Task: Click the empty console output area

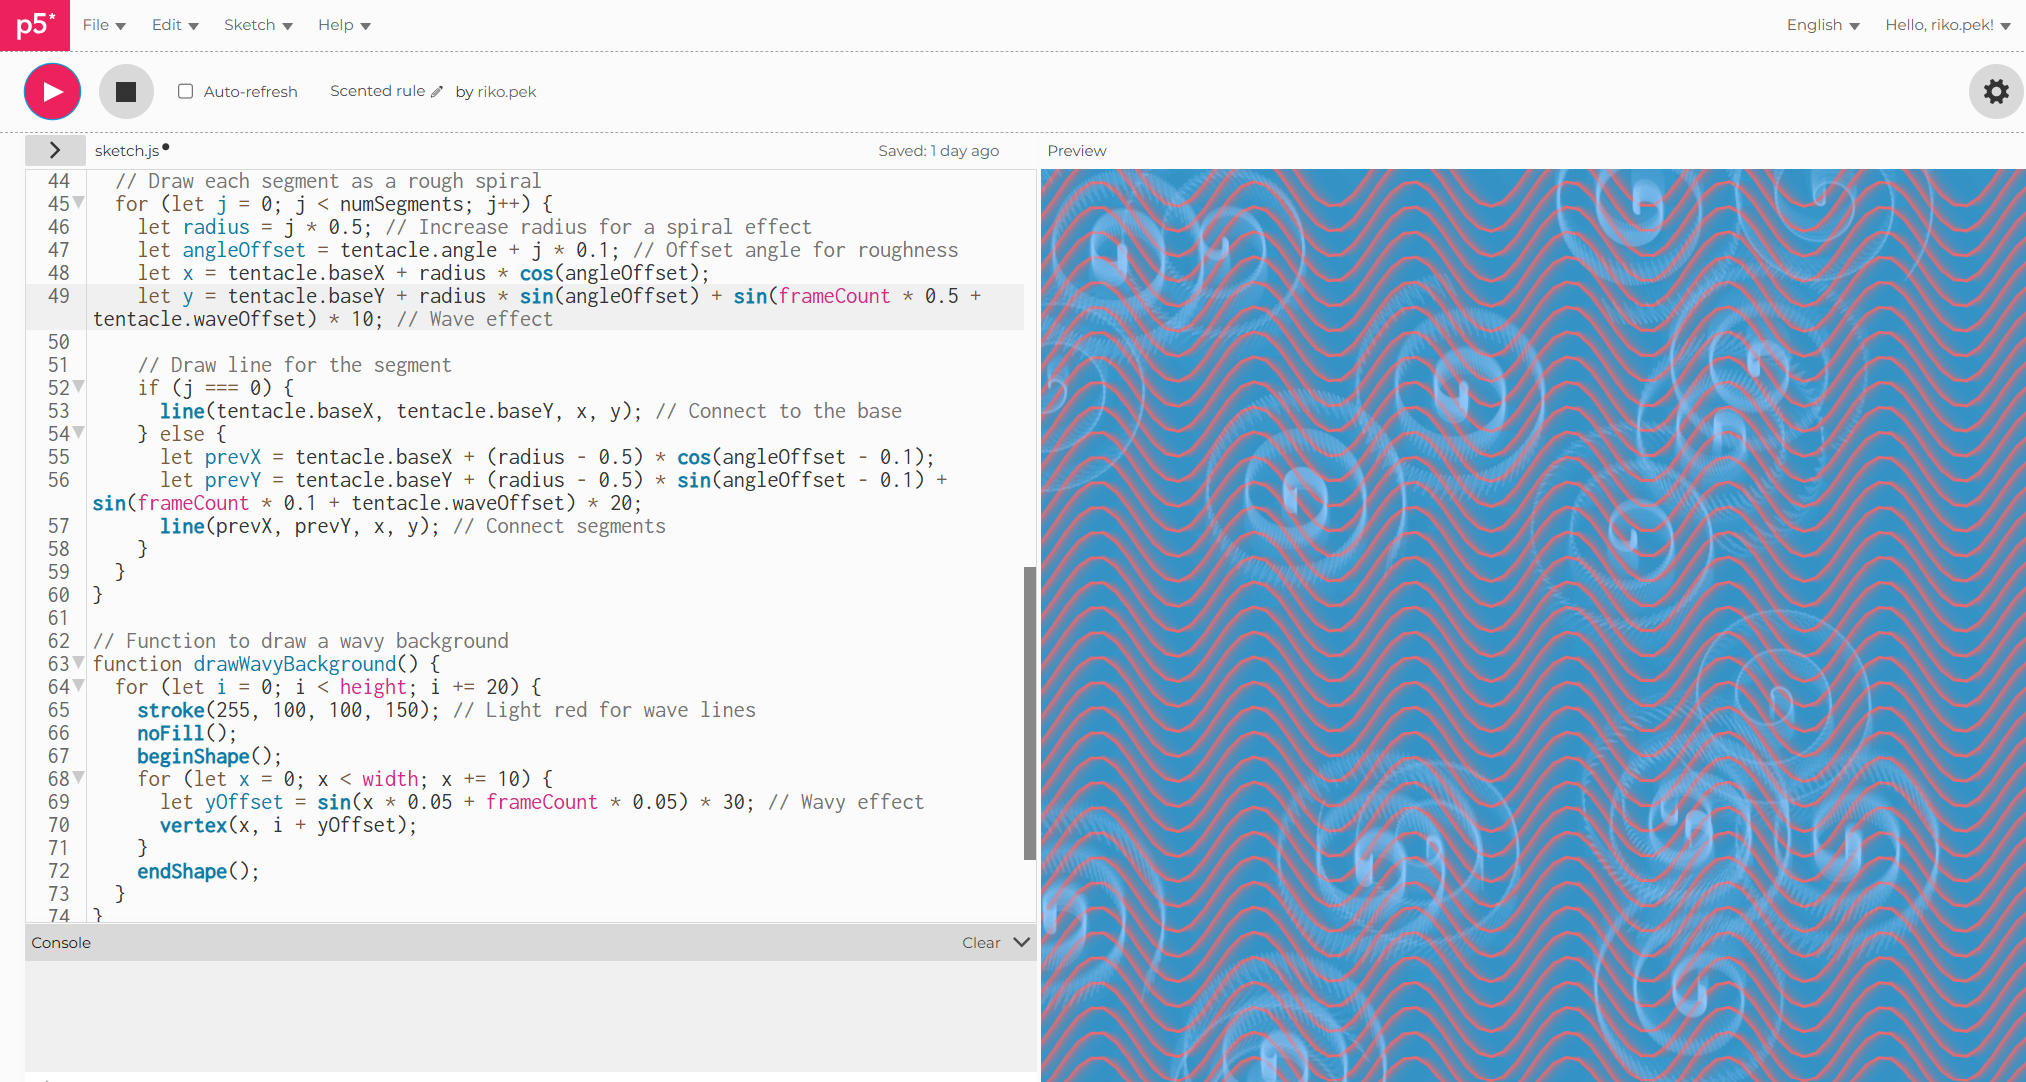Action: [x=530, y=1016]
